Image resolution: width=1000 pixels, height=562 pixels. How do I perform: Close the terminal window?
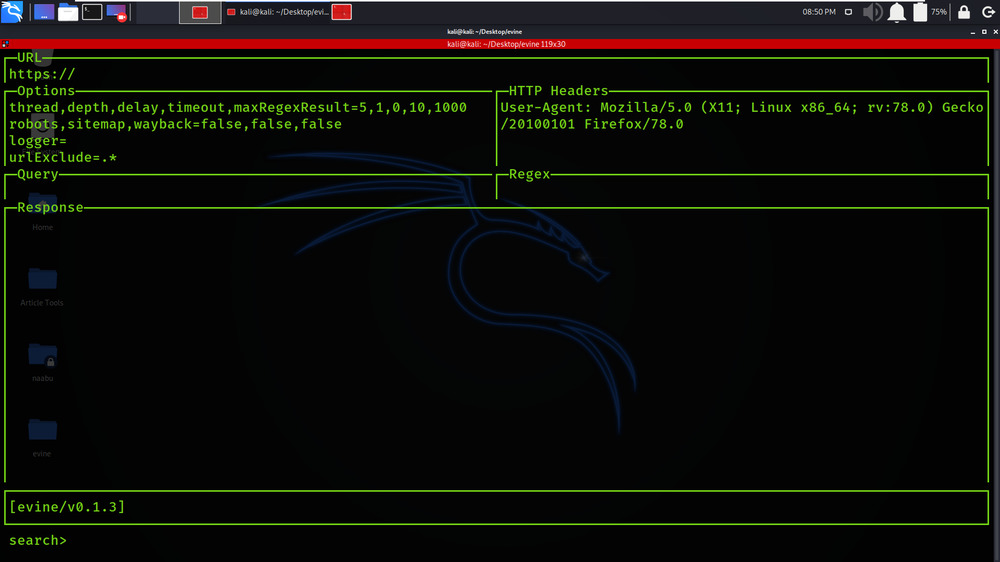[996, 31]
